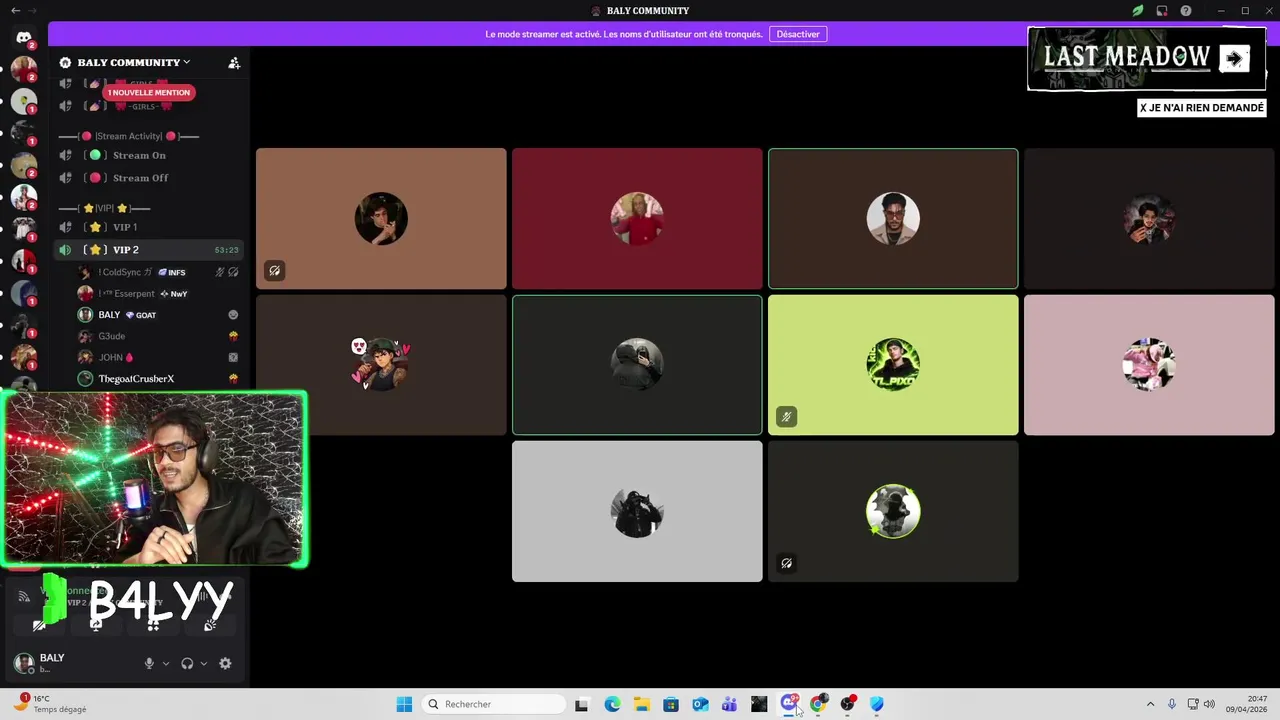Jump to the 1 nouvelle mention
This screenshot has height=720, width=1280.
coord(148,92)
